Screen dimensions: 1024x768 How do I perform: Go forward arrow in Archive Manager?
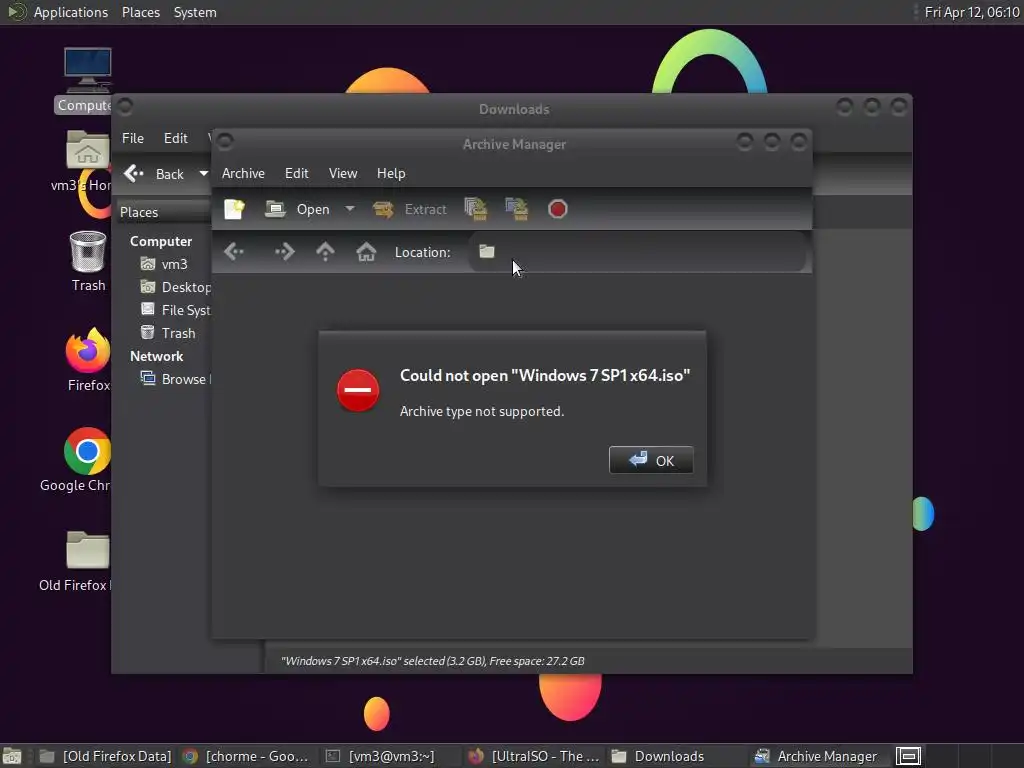(x=285, y=251)
